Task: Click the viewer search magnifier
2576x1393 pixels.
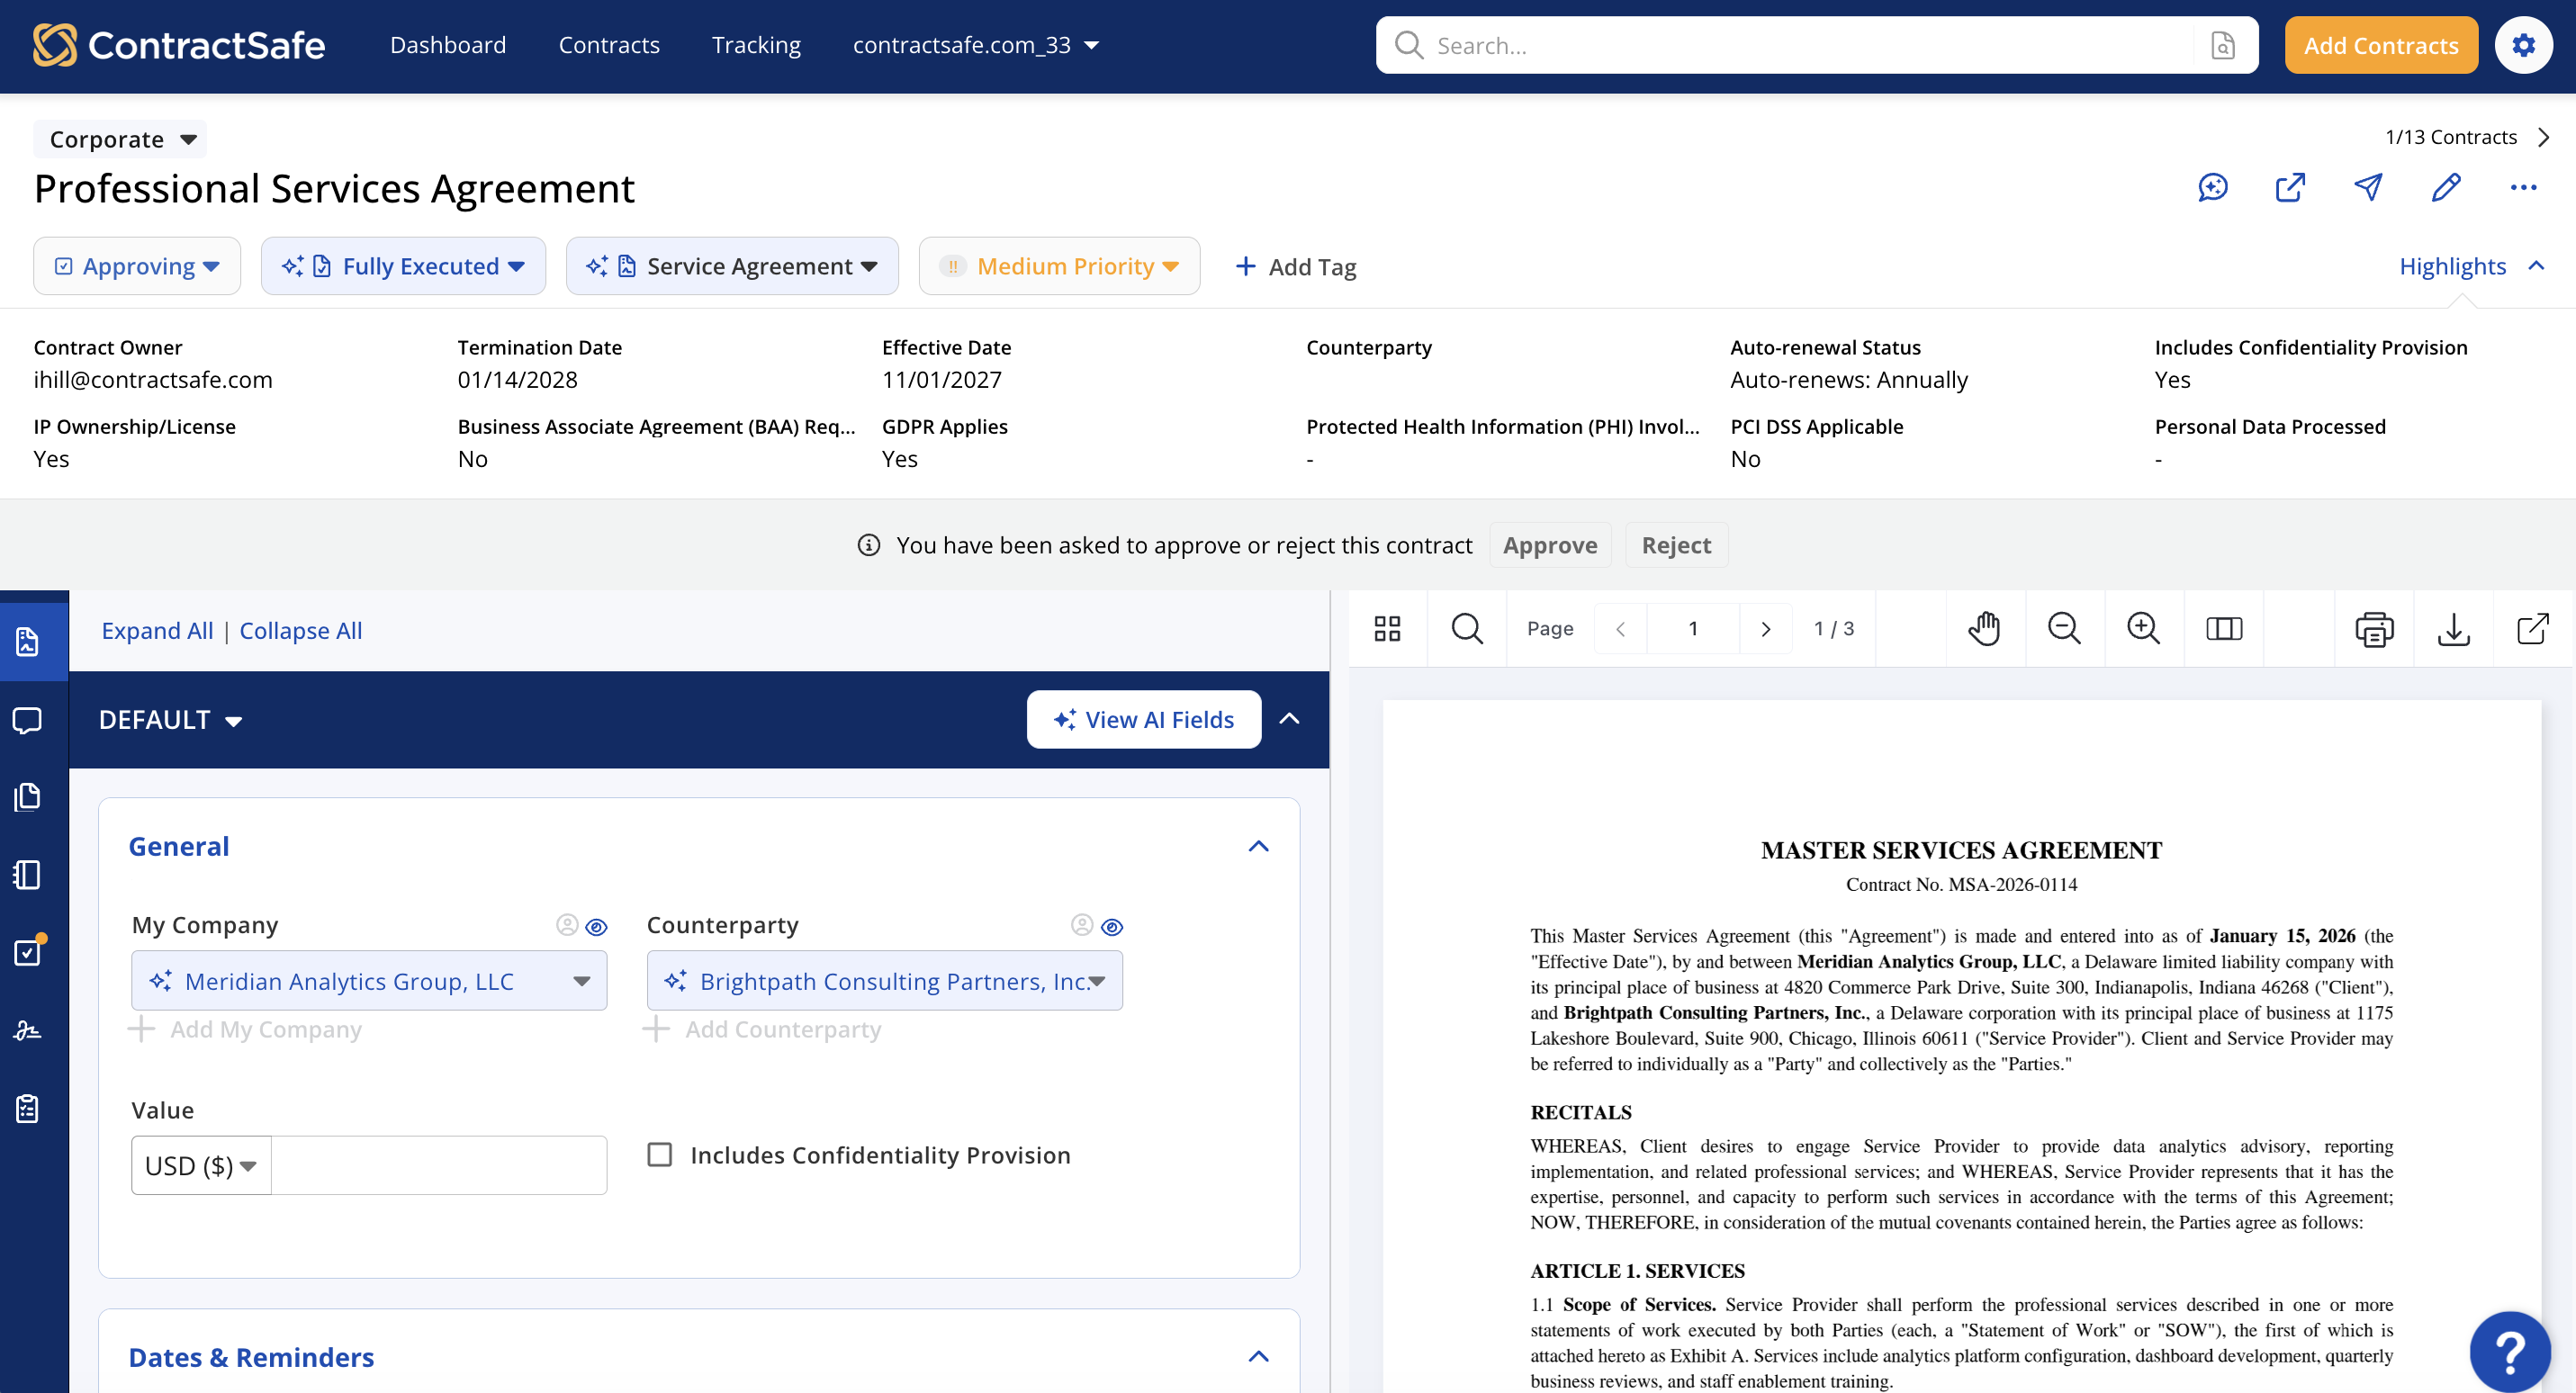Action: (1466, 628)
